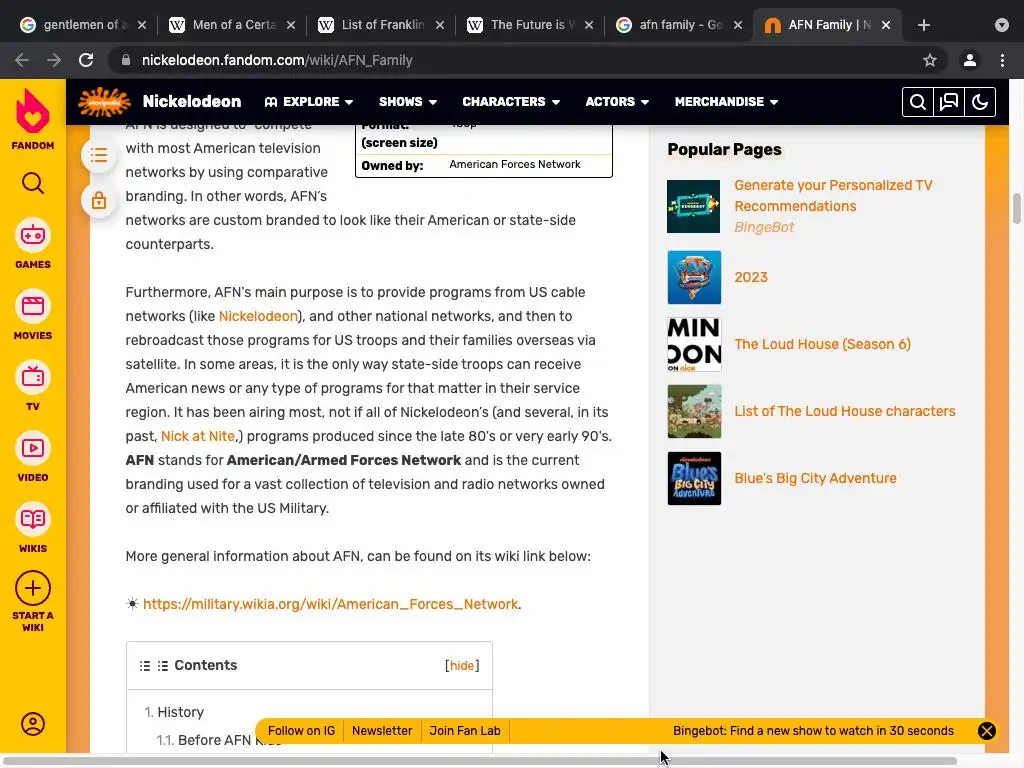Image resolution: width=1024 pixels, height=768 pixels.
Task: Switch to the 'List of Franklin' tab
Action: point(383,25)
